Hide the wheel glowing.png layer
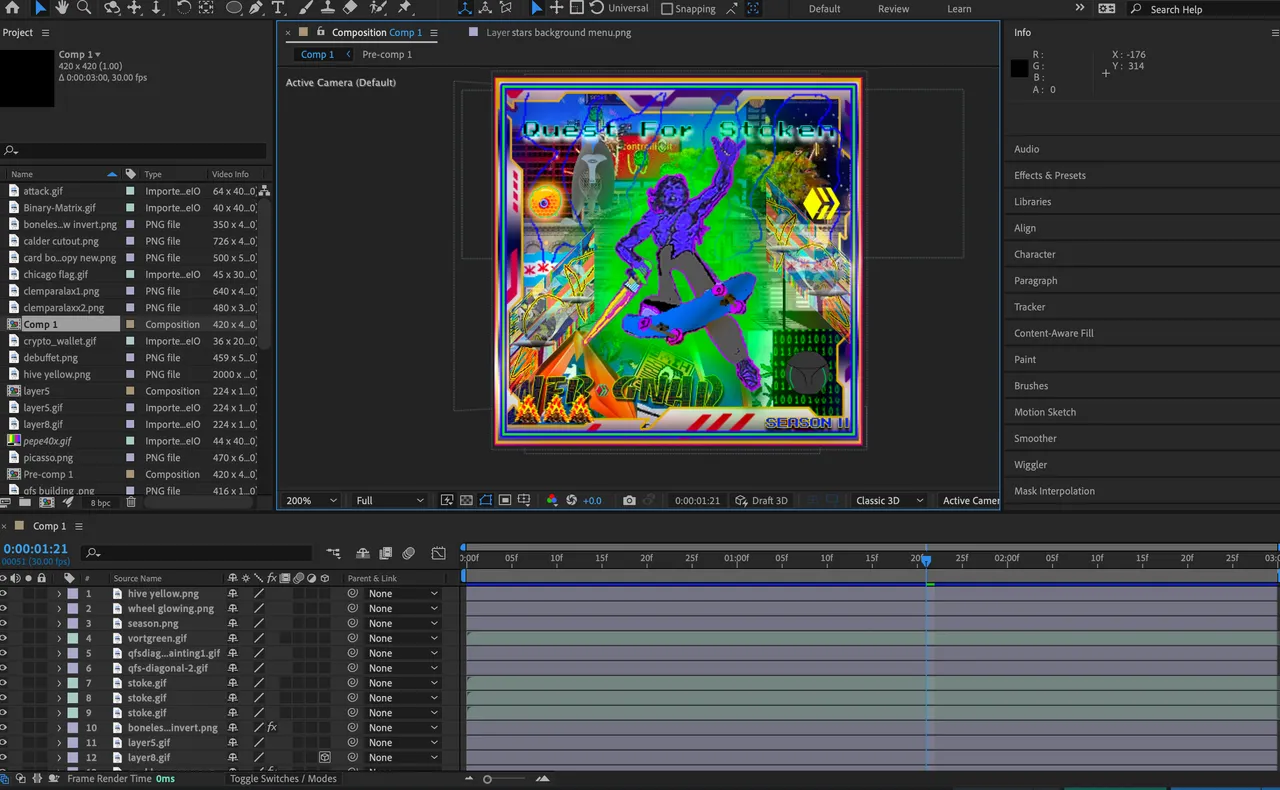Viewport: 1280px width, 790px height. click(3, 608)
